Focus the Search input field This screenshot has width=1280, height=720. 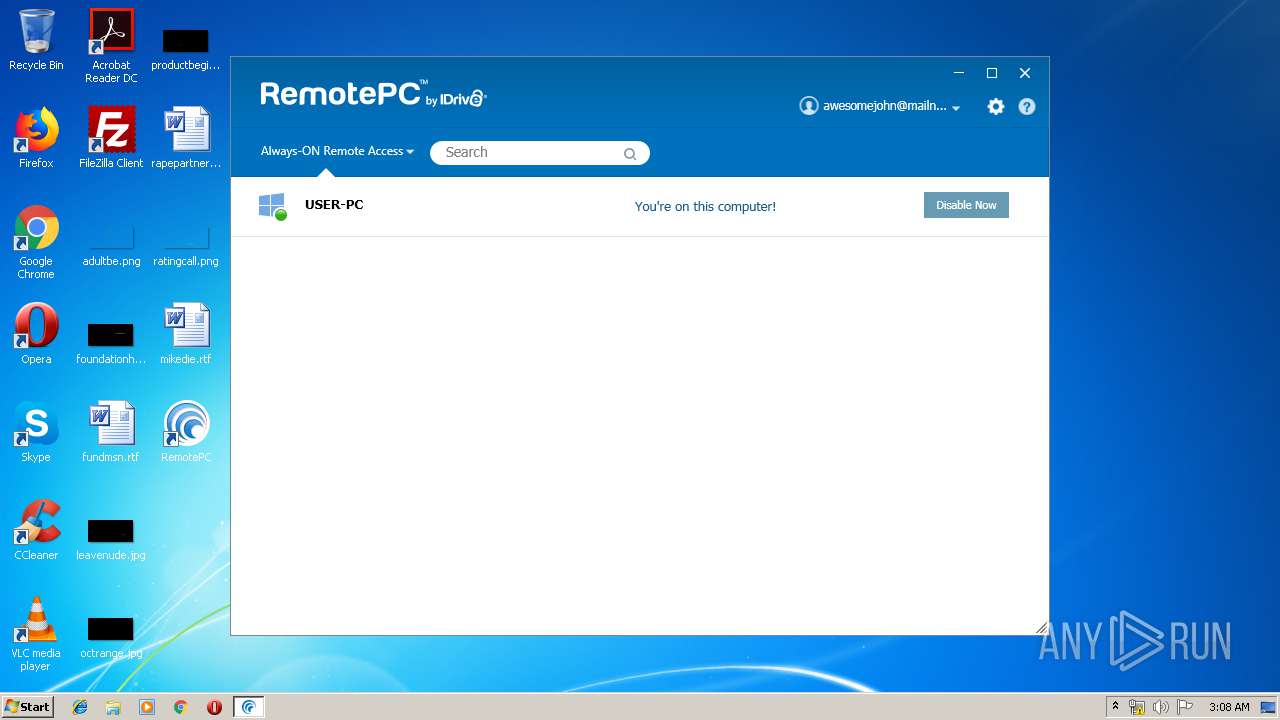540,153
